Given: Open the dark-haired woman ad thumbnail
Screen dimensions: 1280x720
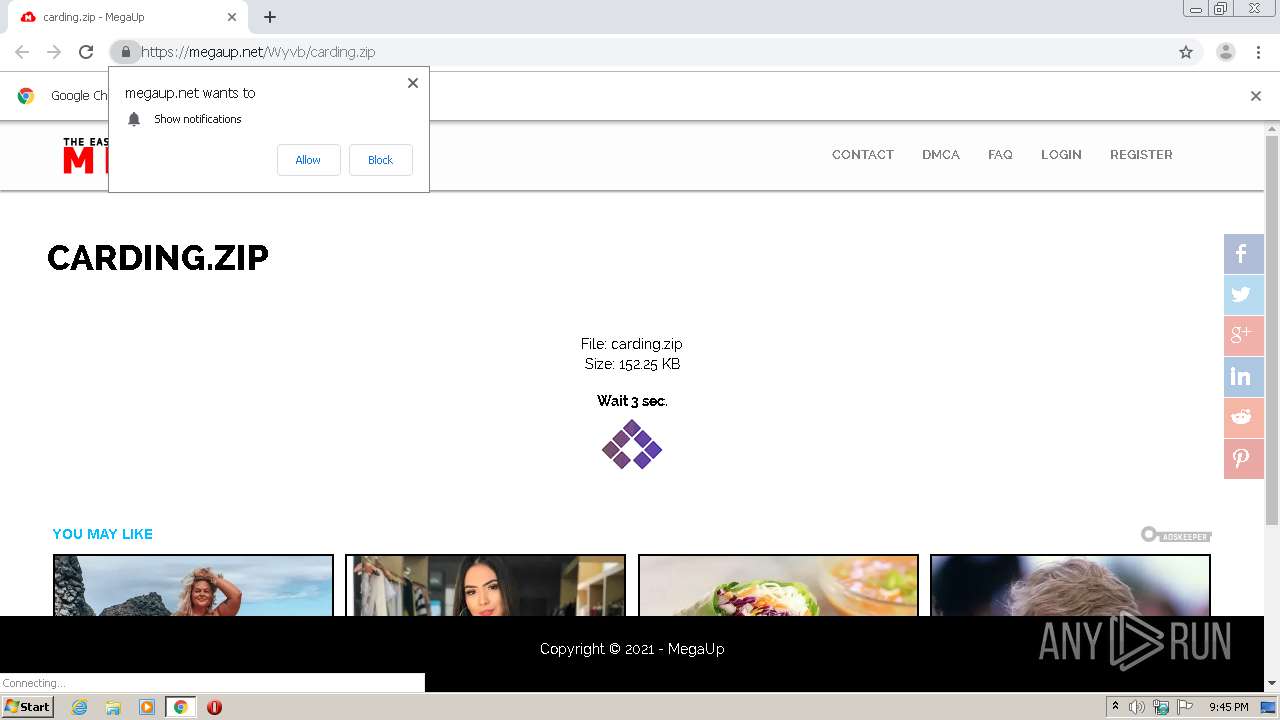Looking at the screenshot, I should pos(485,585).
